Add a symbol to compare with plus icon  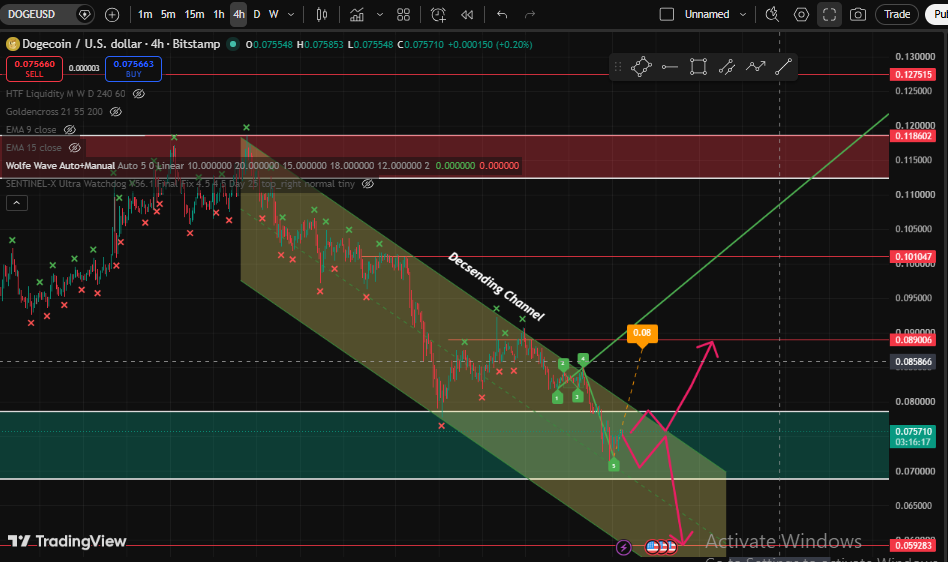click(x=112, y=15)
